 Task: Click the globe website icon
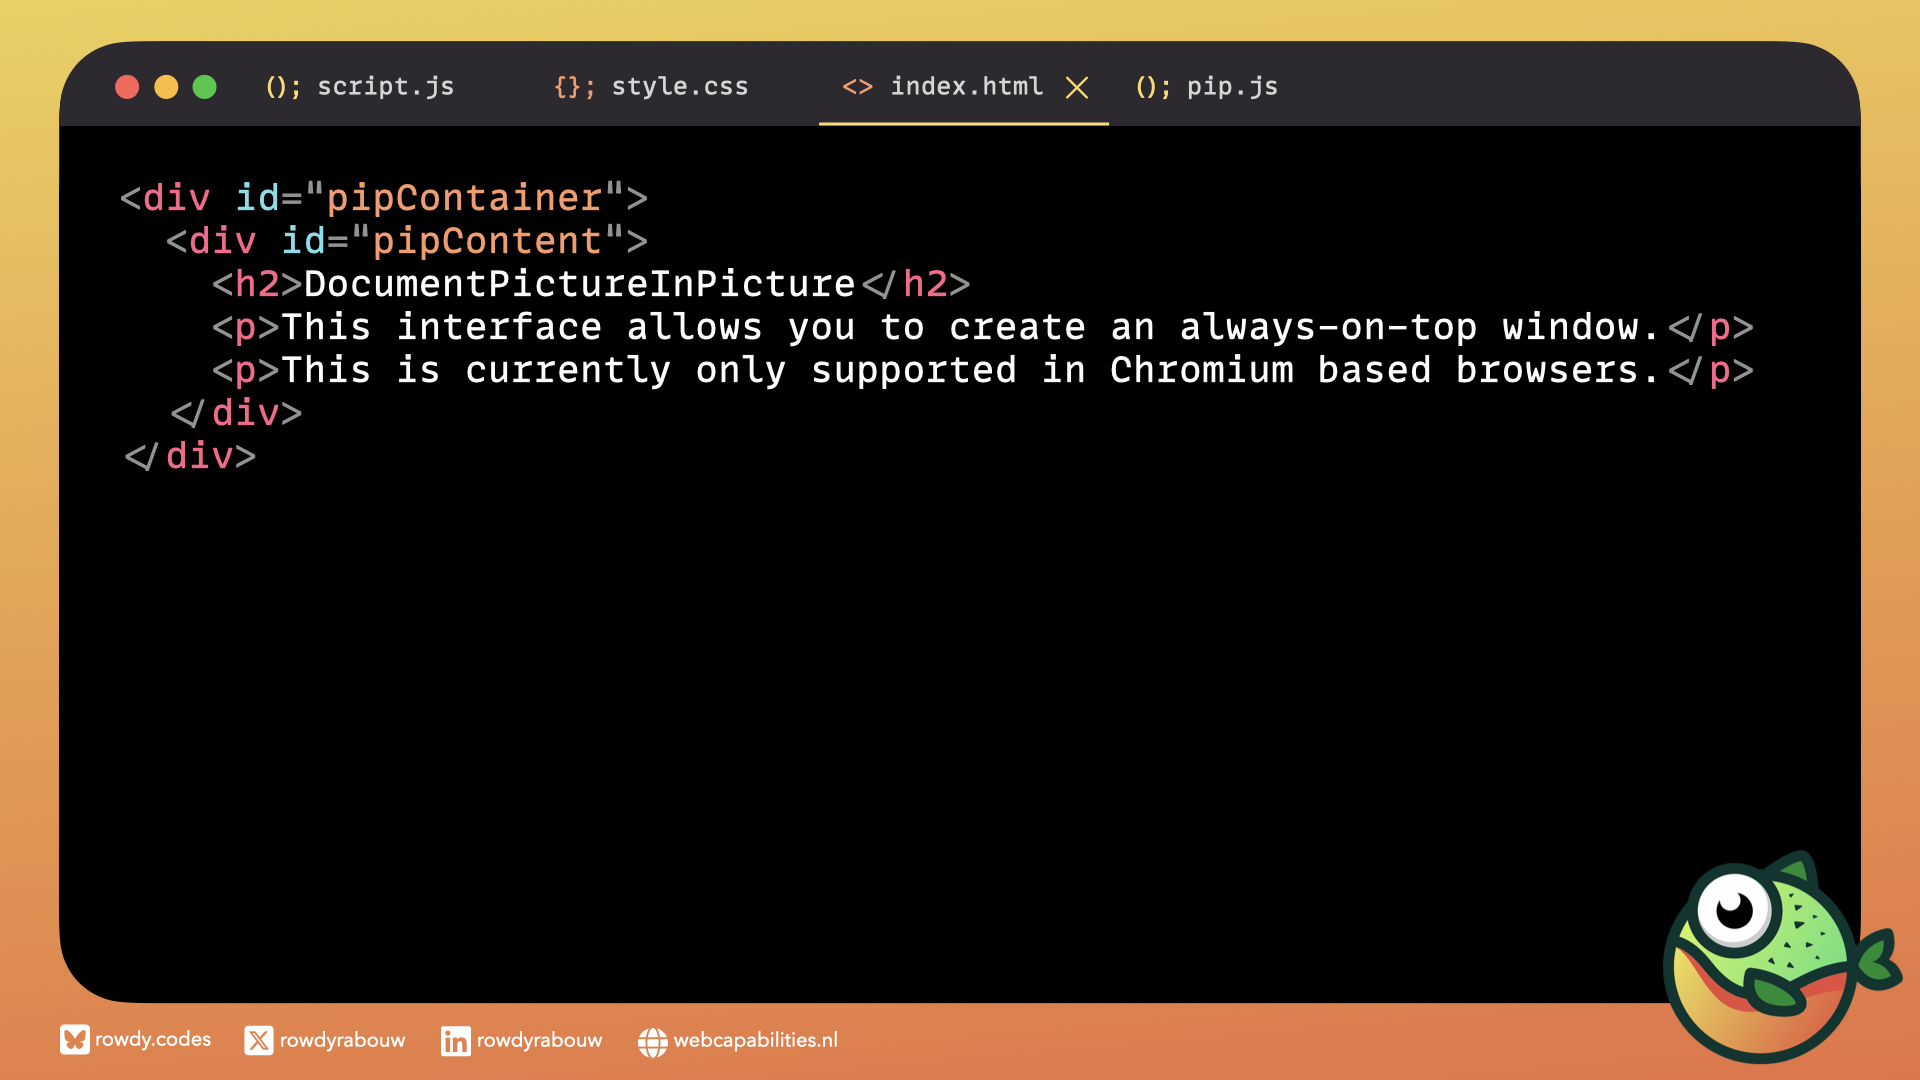(x=652, y=1042)
